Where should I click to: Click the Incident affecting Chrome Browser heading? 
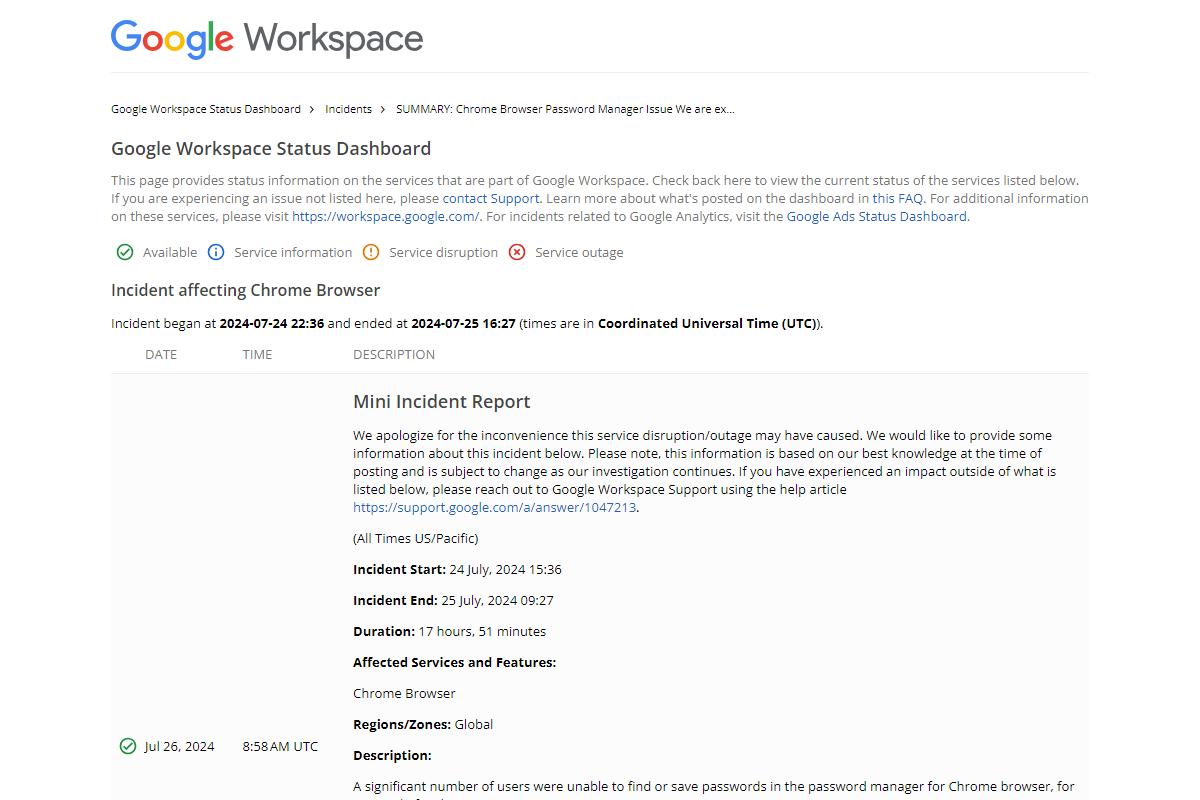[246, 290]
